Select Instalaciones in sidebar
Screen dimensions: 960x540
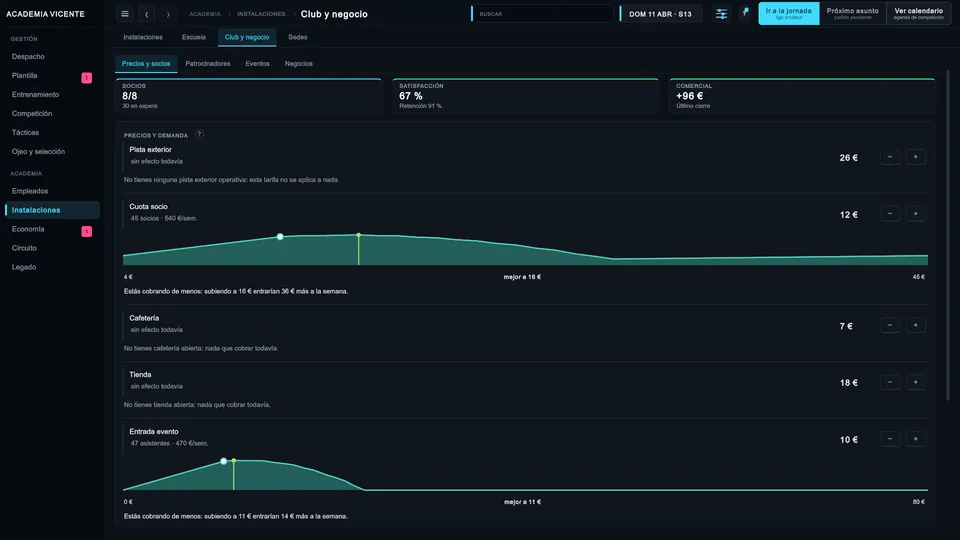point(52,210)
